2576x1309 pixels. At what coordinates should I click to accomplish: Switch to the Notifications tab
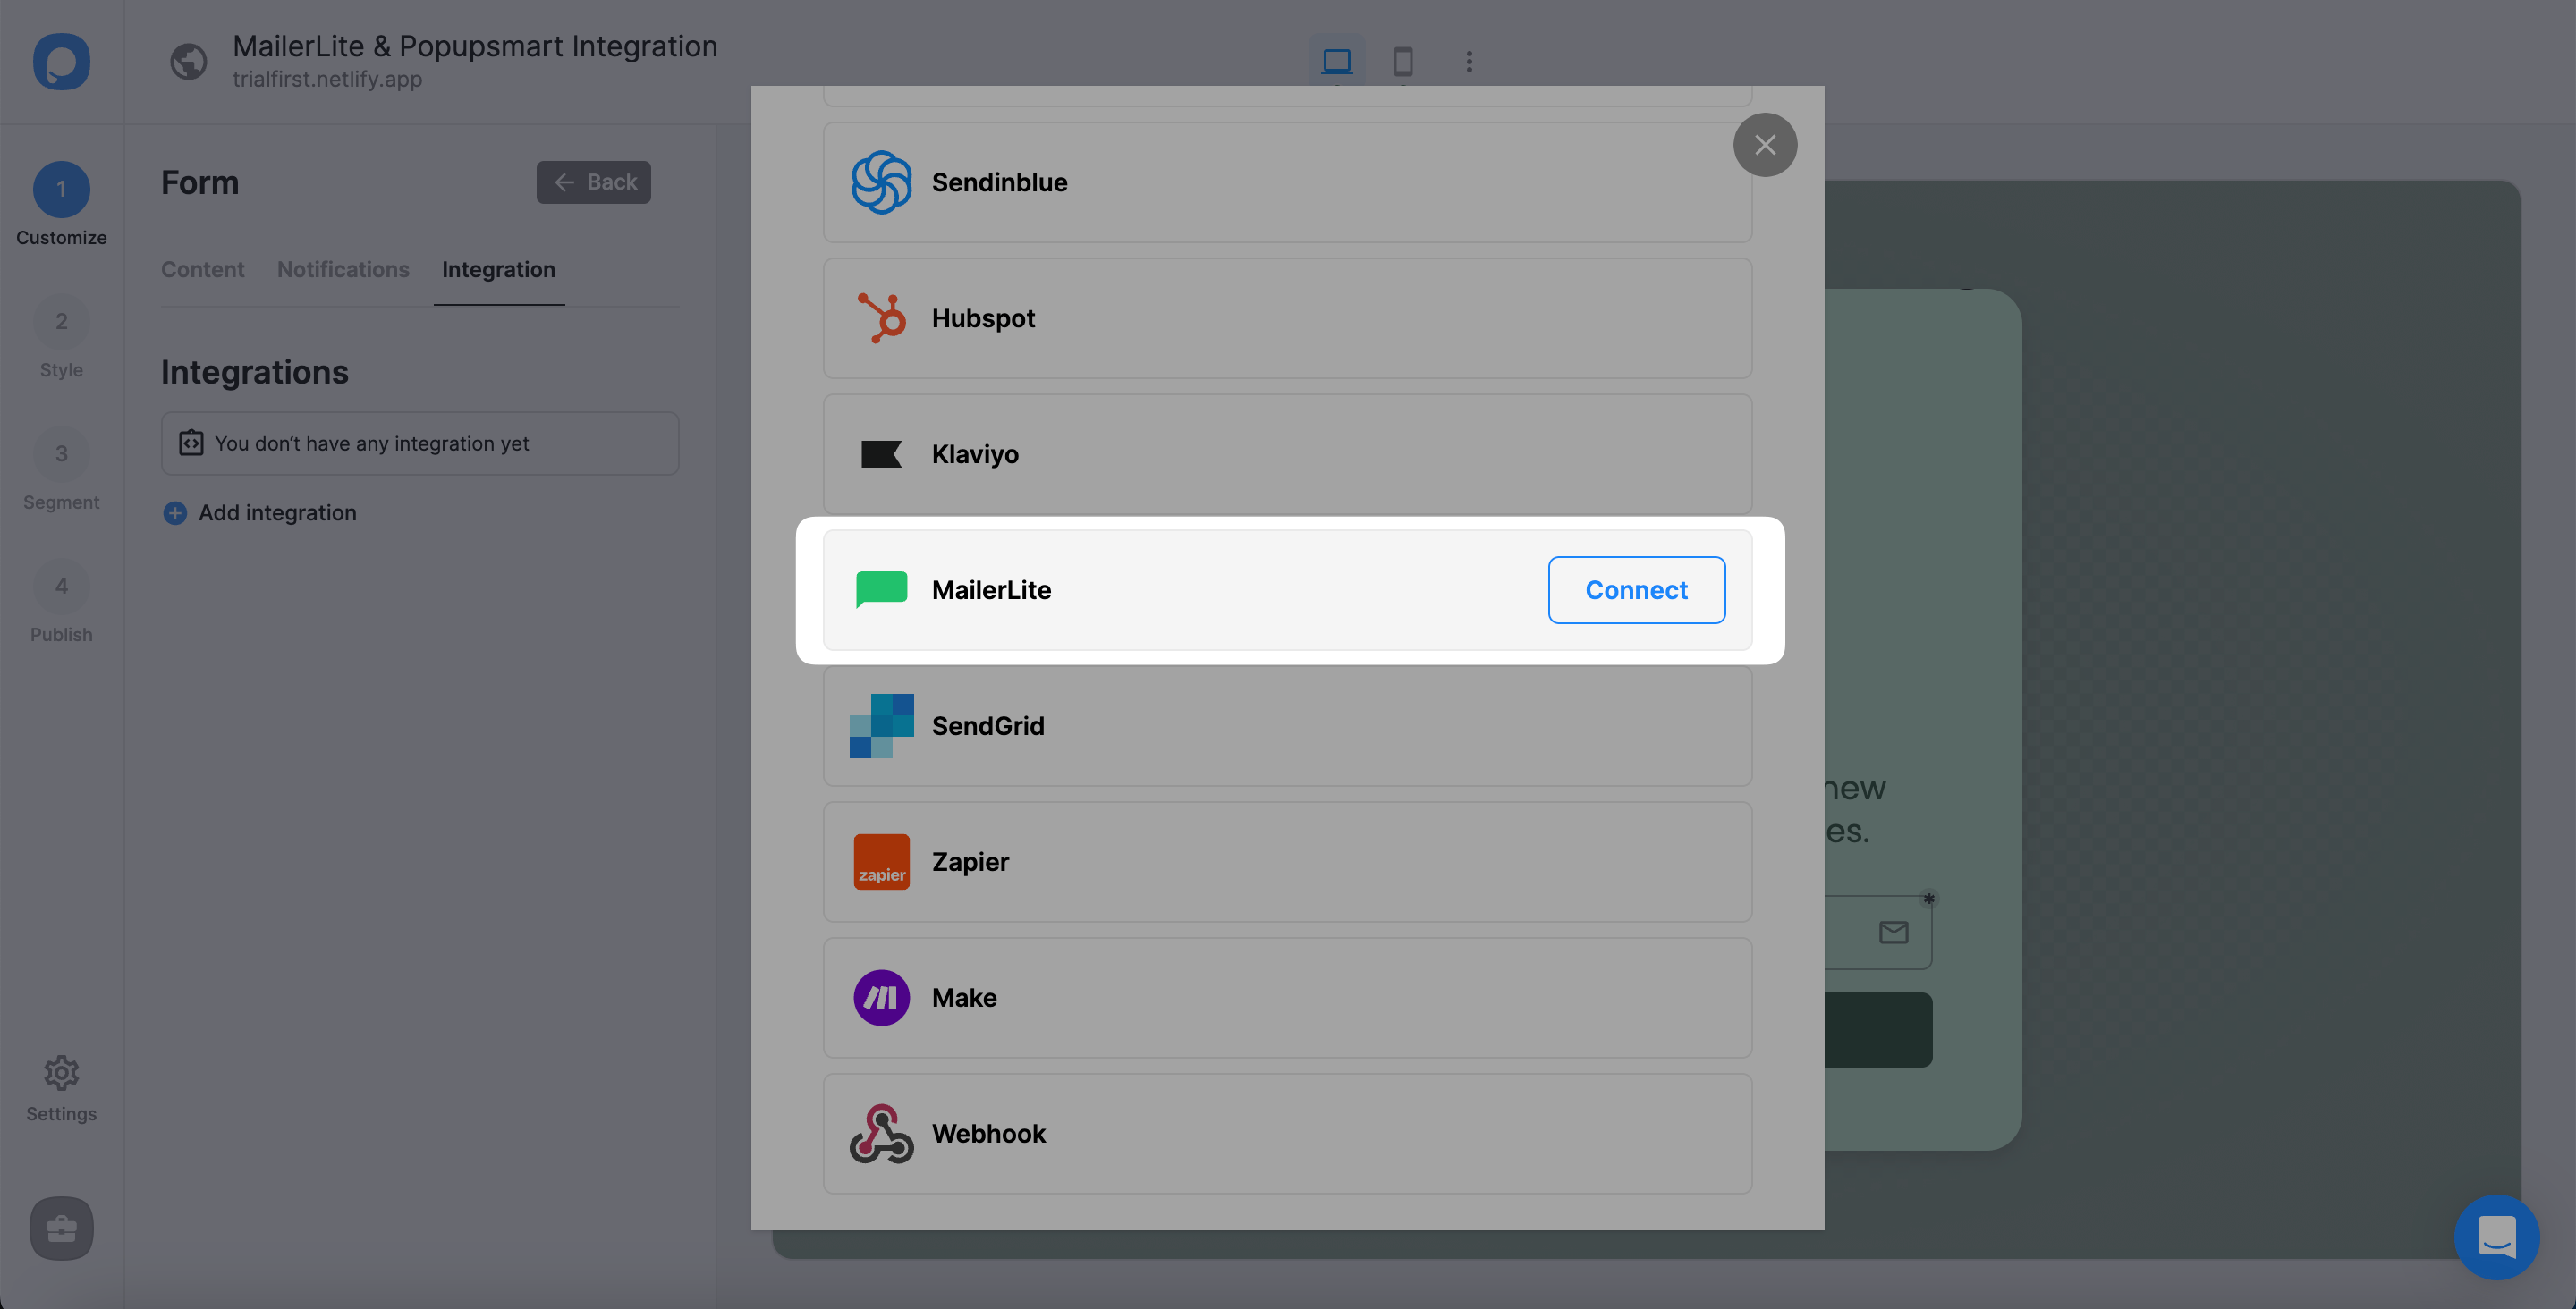(343, 269)
